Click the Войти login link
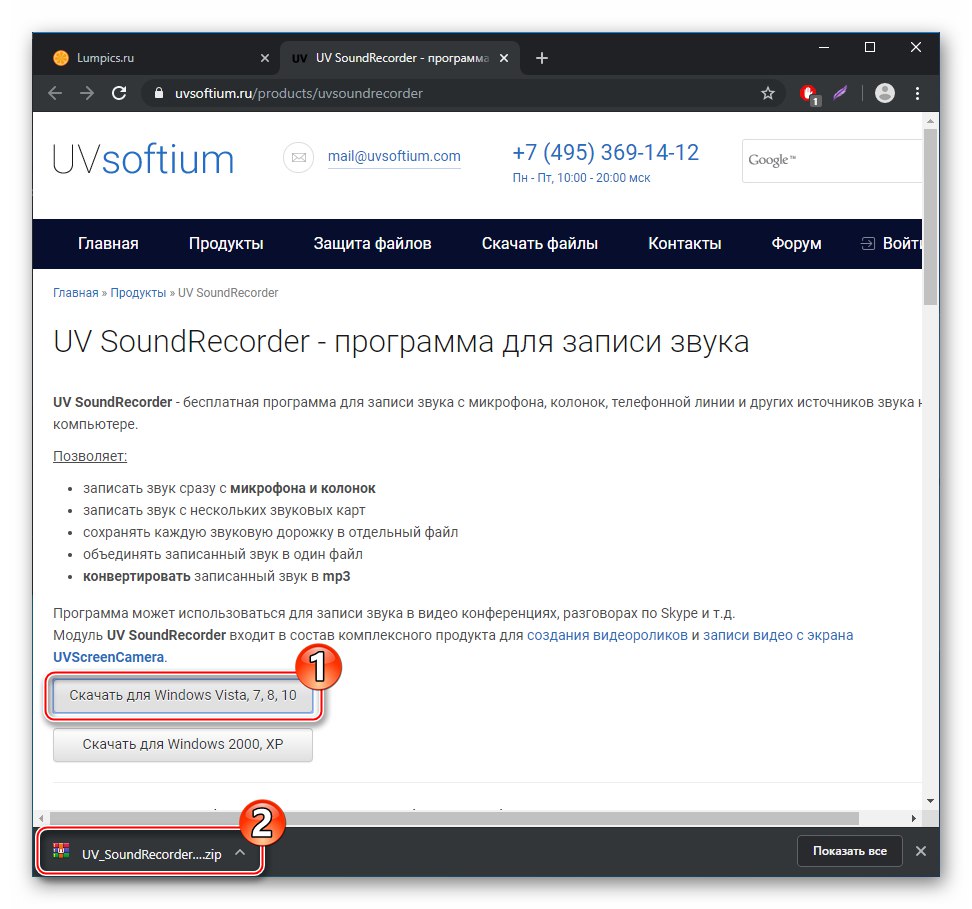 coord(902,244)
